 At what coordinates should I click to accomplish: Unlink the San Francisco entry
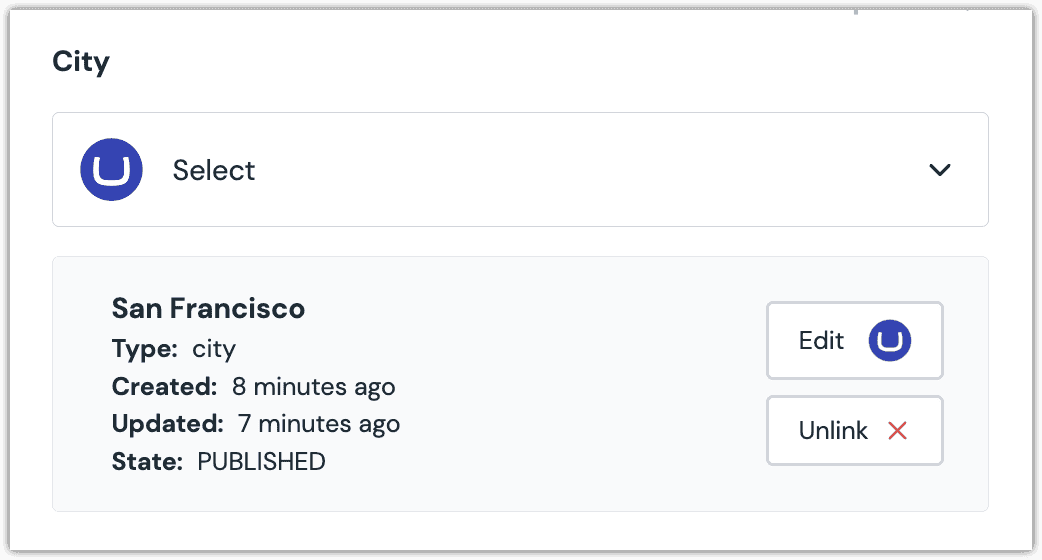855,430
